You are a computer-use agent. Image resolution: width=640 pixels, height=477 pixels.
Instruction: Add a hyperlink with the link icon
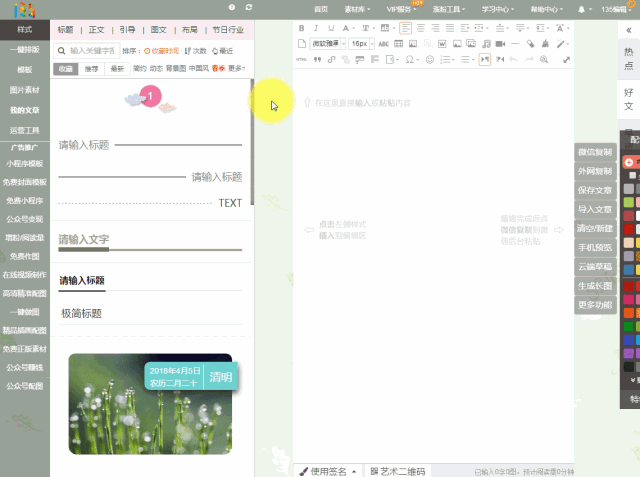click(331, 60)
